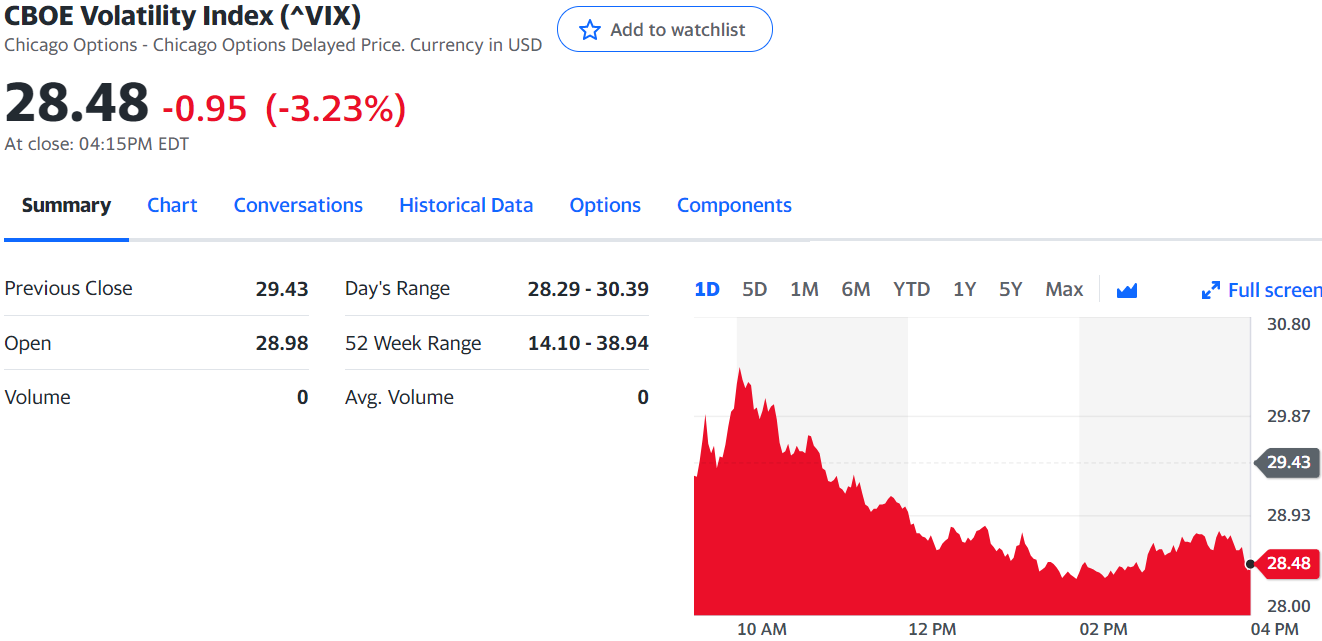Click the red 28.48 current price marker
This screenshot has height=641, width=1322.
coord(1287,563)
